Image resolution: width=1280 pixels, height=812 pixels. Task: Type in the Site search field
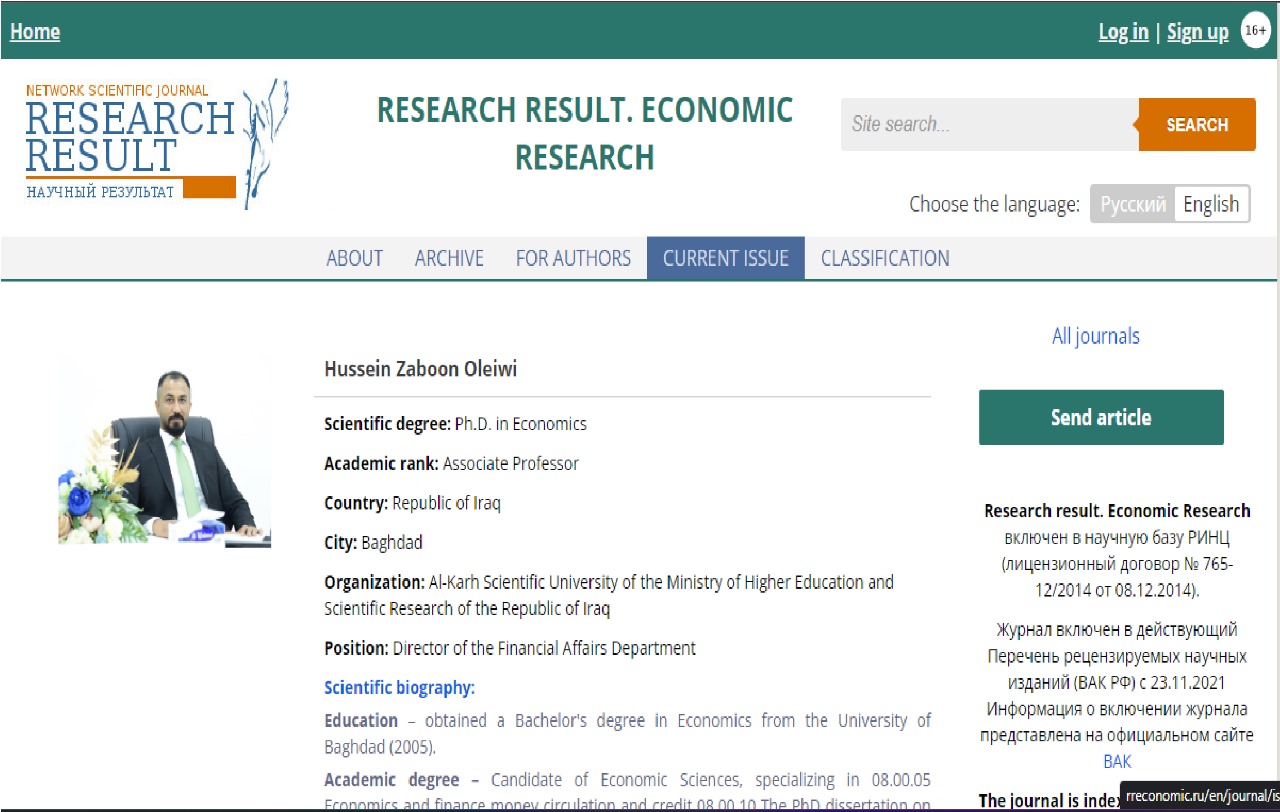click(988, 125)
